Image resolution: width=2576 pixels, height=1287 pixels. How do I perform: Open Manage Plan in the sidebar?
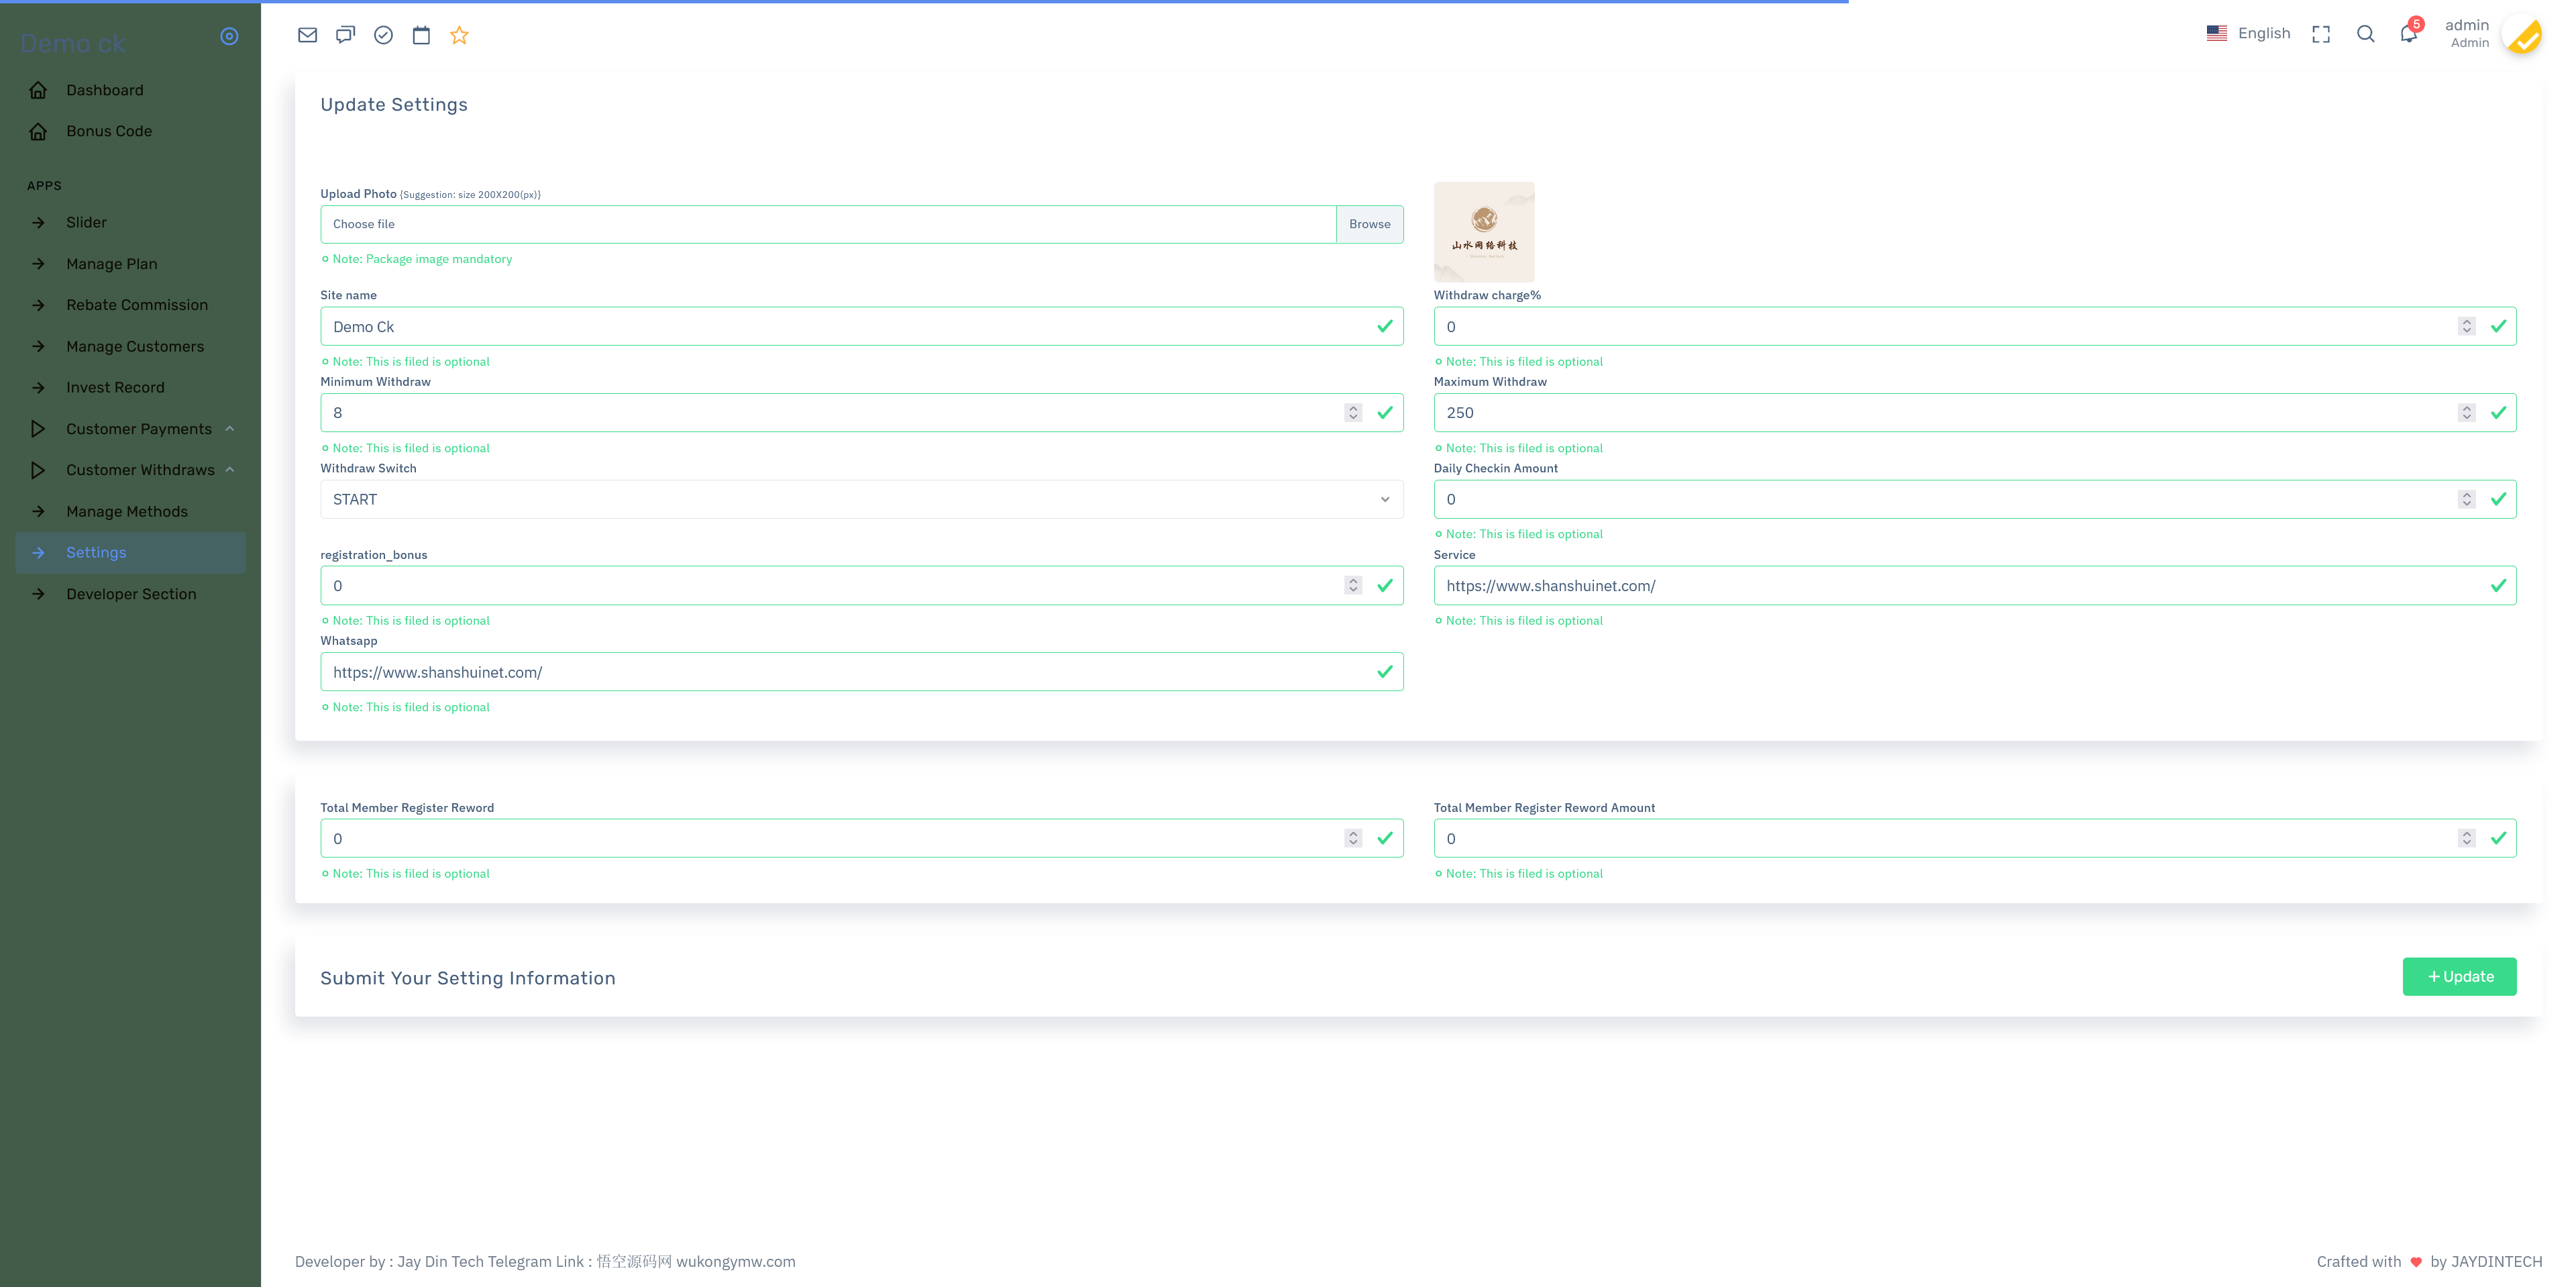(111, 264)
